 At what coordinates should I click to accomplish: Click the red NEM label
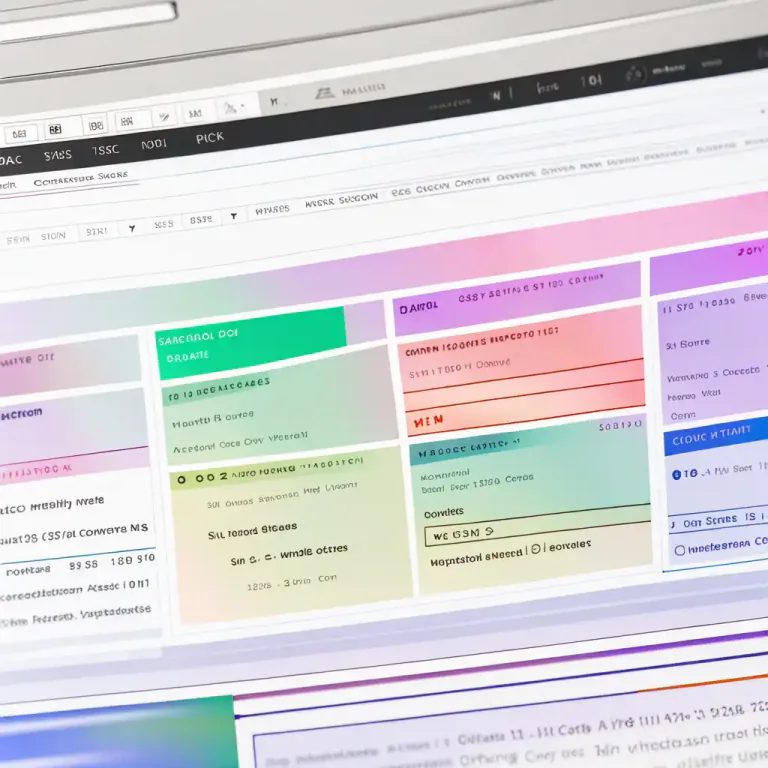pos(428,421)
